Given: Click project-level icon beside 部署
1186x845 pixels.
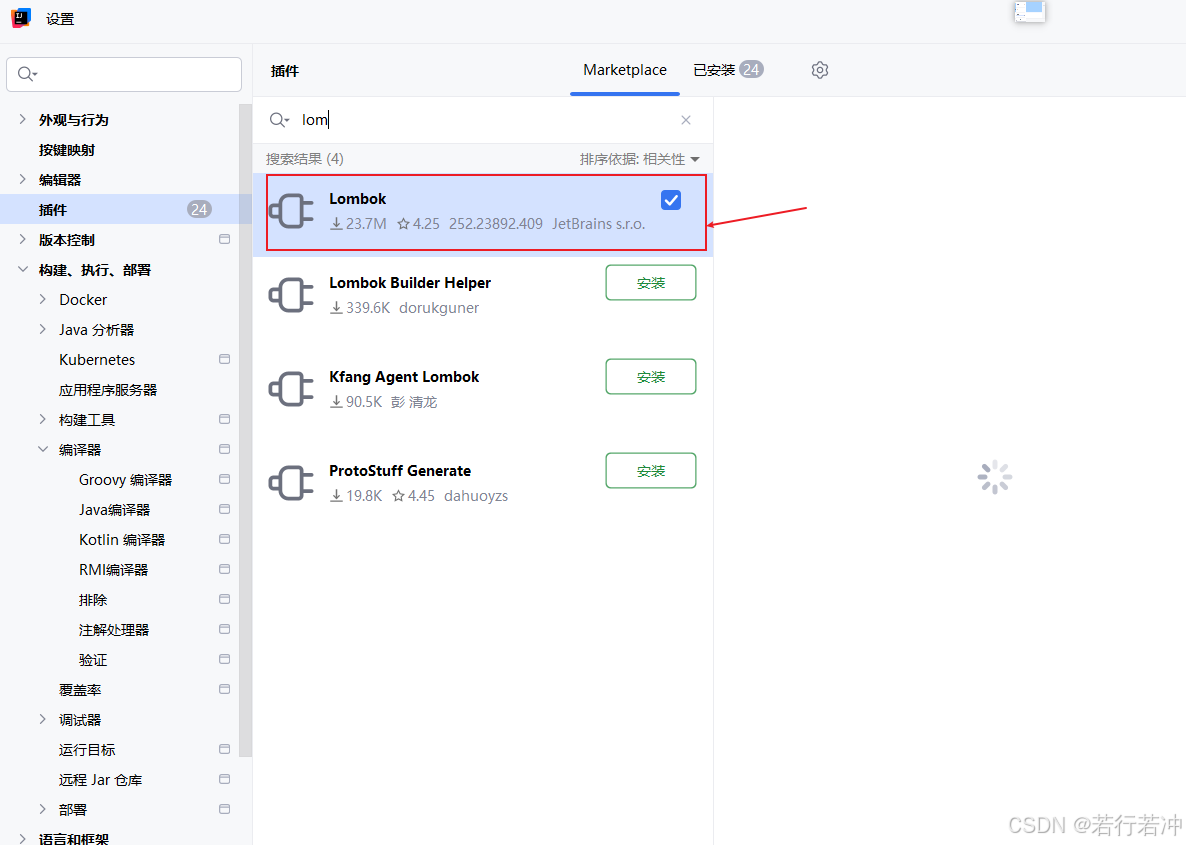Looking at the screenshot, I should (x=225, y=809).
